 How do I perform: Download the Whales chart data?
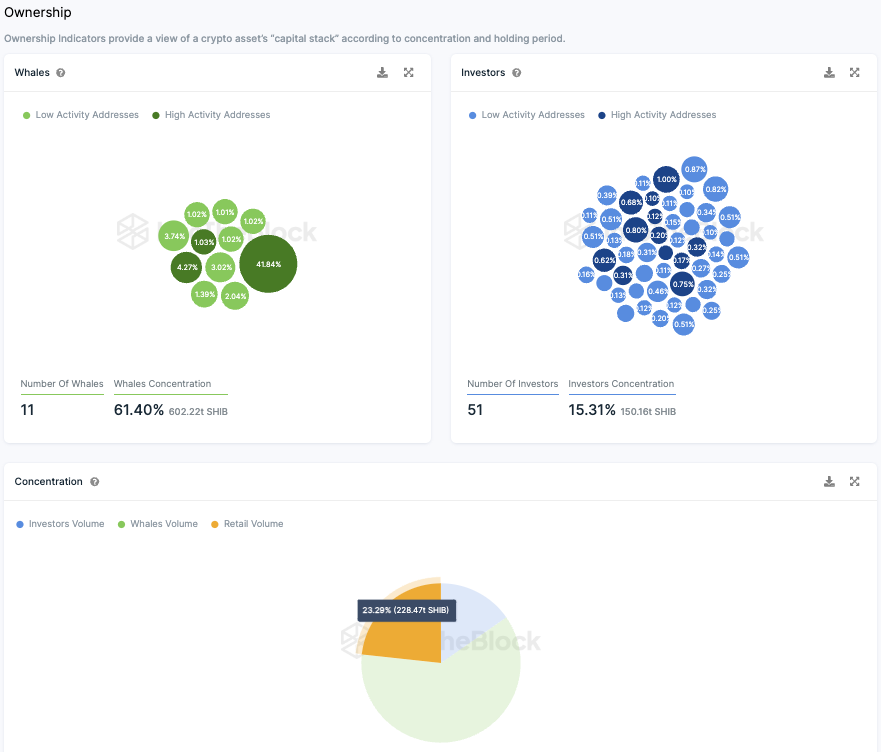(x=382, y=73)
